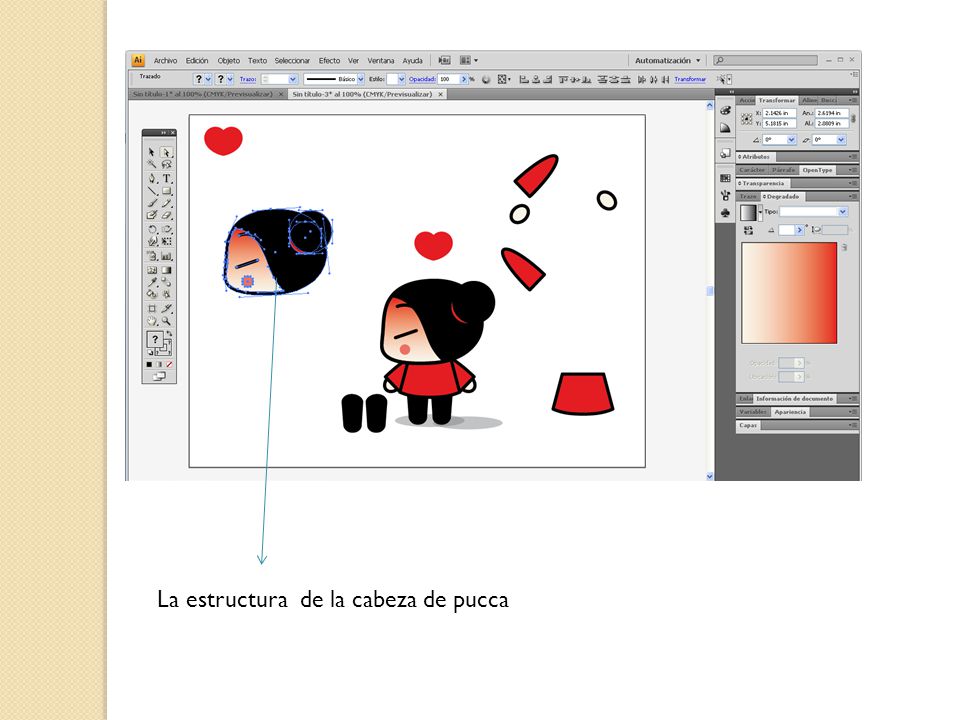Select the Hand tool
The width and height of the screenshot is (960, 720).
[x=152, y=321]
